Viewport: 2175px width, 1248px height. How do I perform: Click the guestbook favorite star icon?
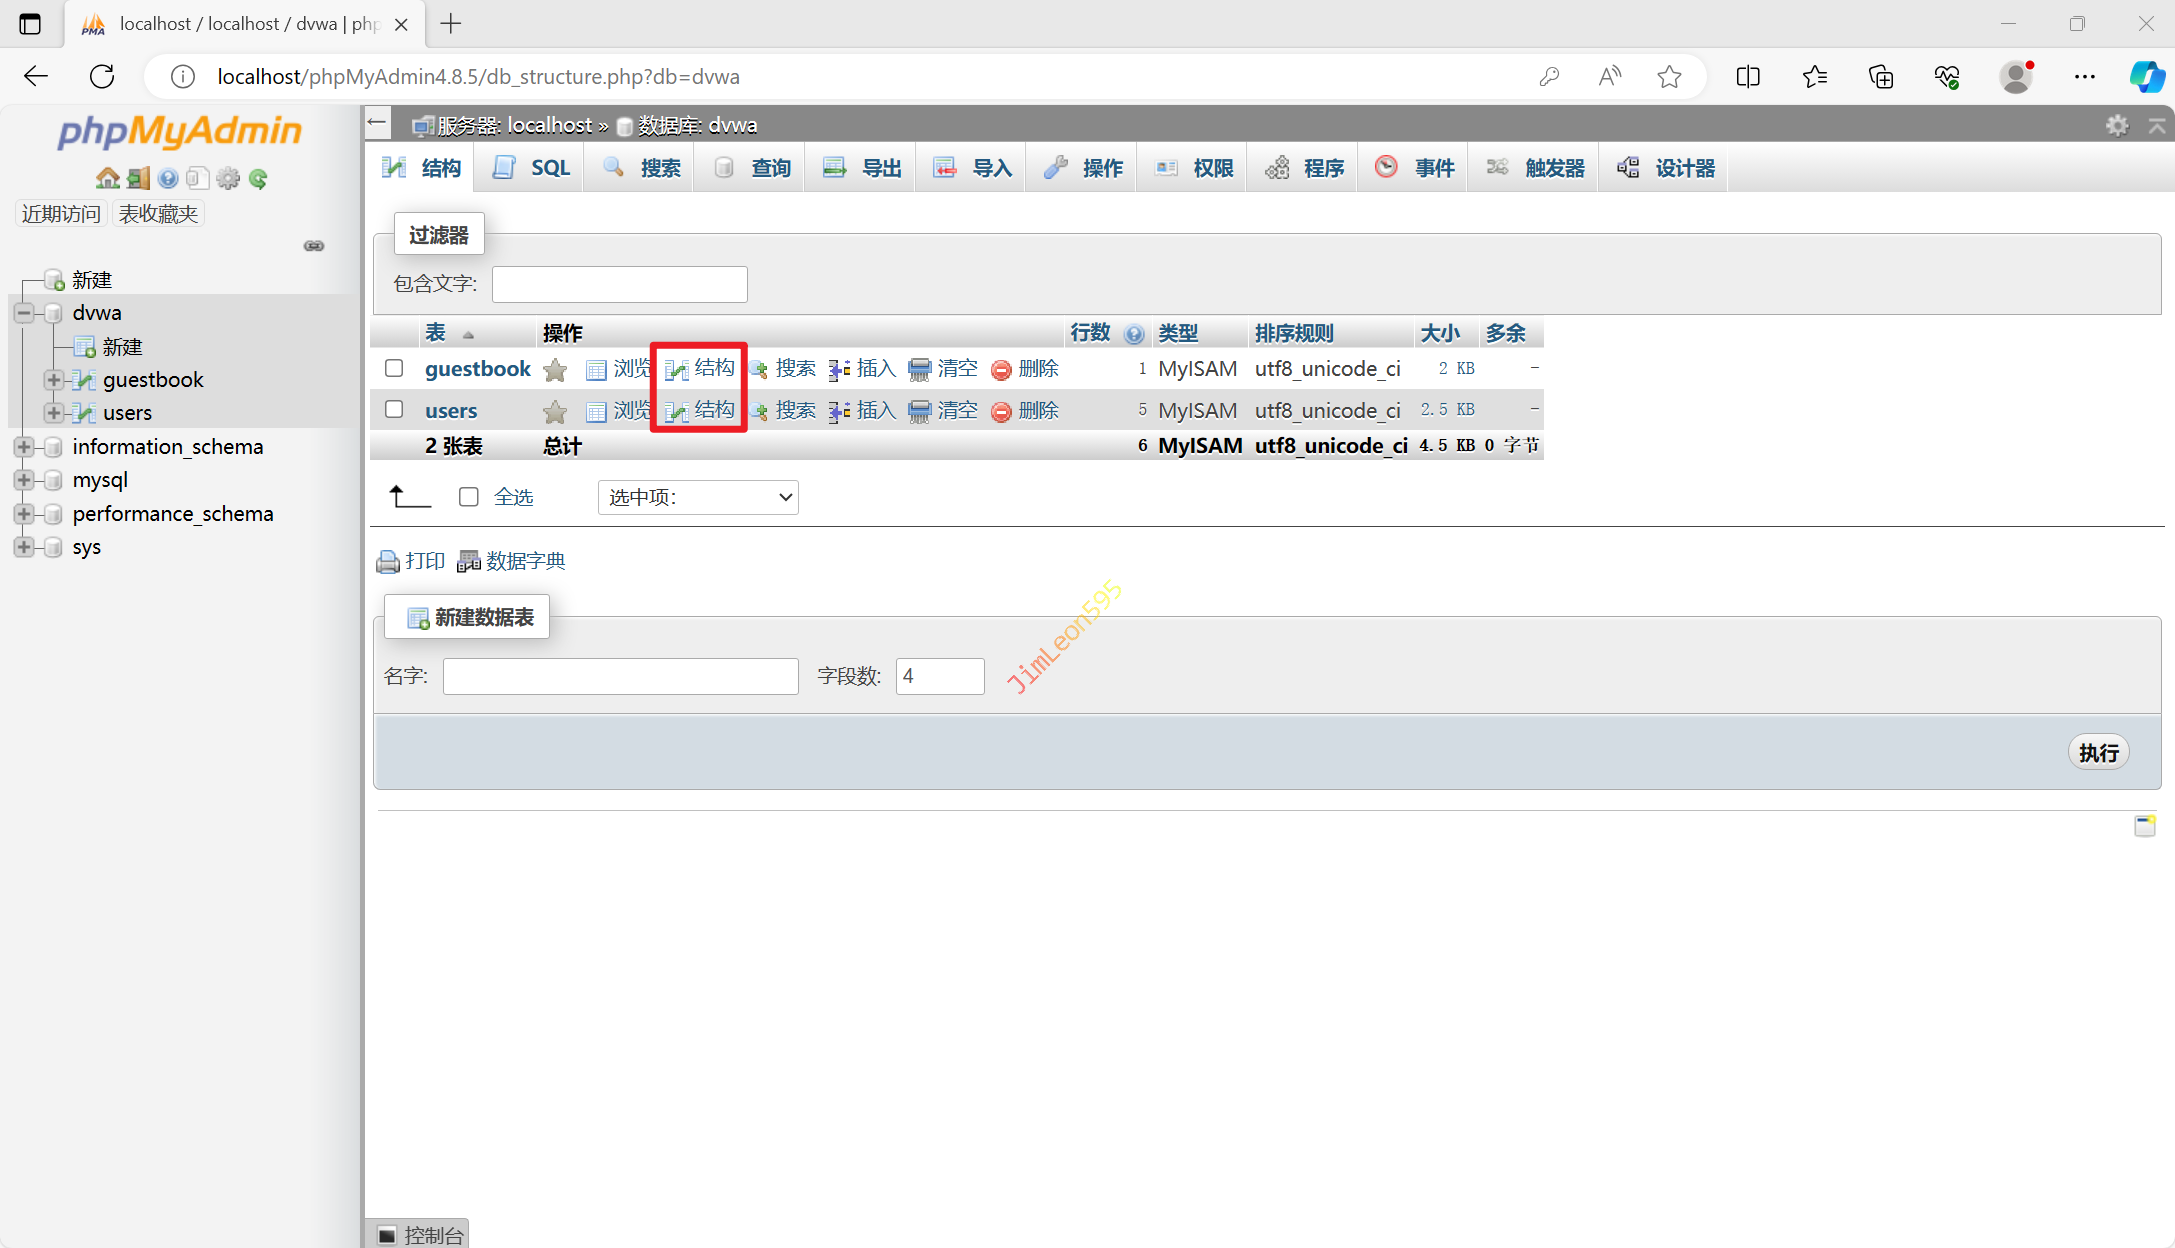point(555,370)
